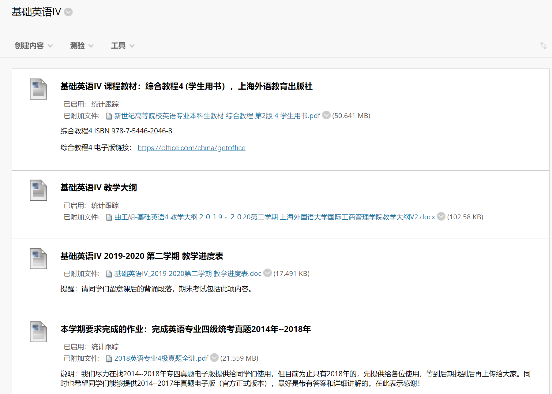This screenshot has width=552, height=394.
Task: Click file icon before 学生用书 pdf attachment
Action: coord(109,115)
